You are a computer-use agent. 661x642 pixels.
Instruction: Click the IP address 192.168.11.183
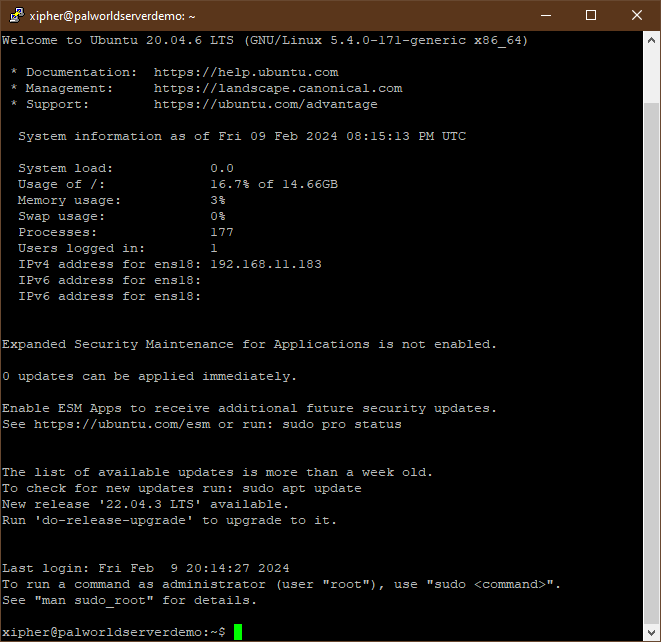(x=266, y=264)
